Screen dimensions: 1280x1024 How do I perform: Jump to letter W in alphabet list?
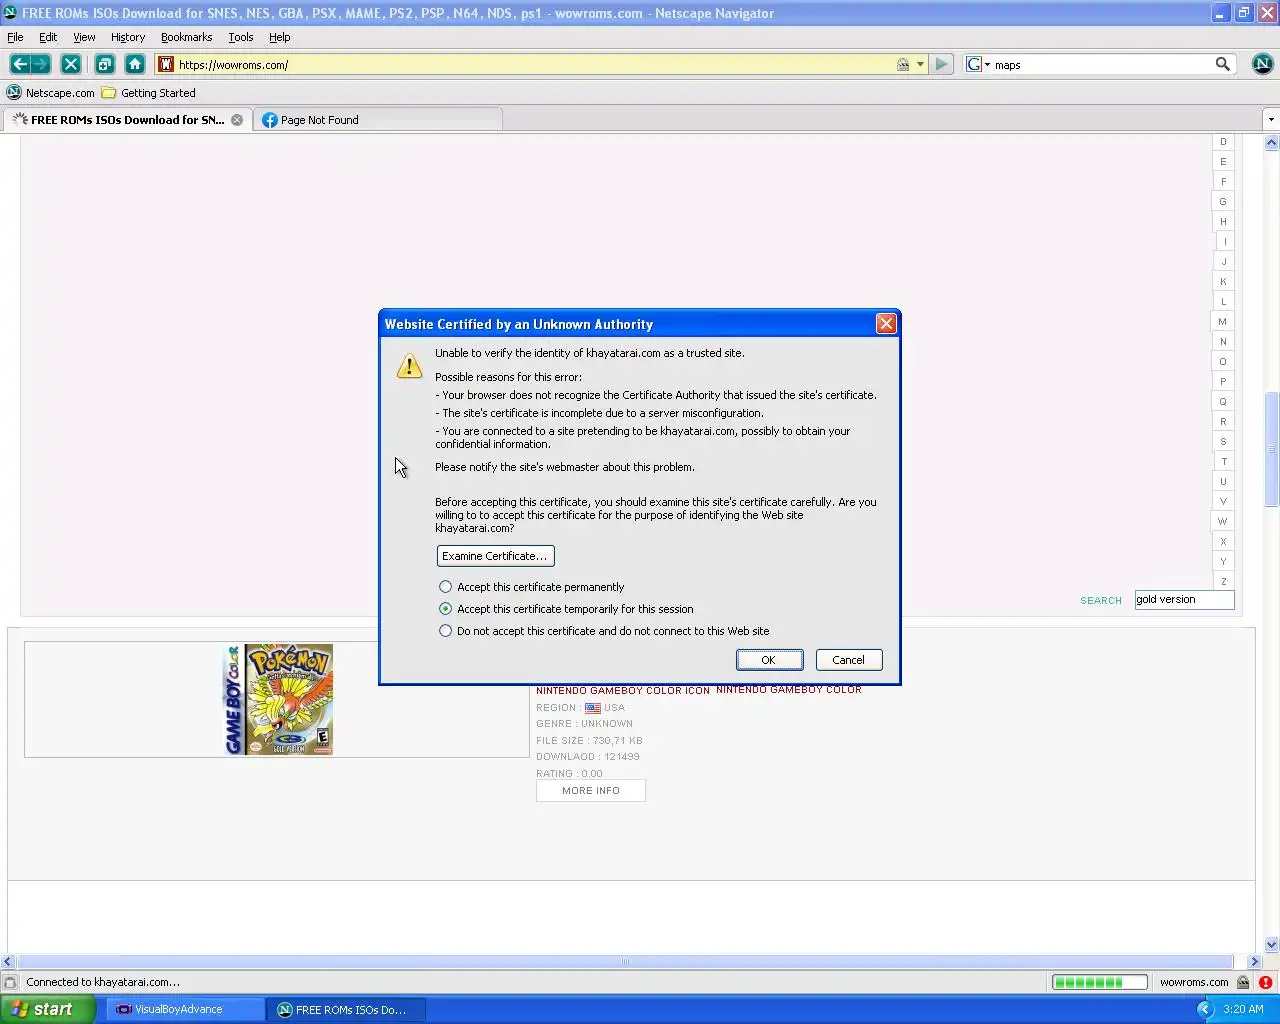point(1222,522)
